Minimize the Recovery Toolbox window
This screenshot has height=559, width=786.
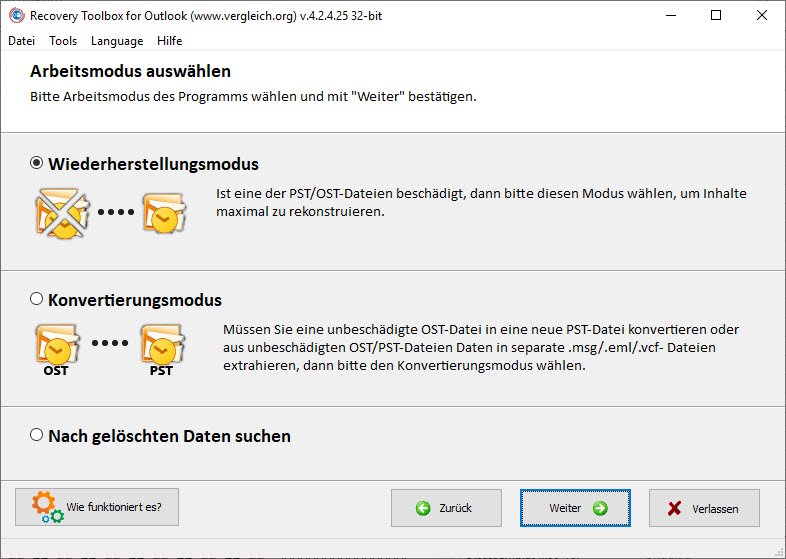[671, 16]
